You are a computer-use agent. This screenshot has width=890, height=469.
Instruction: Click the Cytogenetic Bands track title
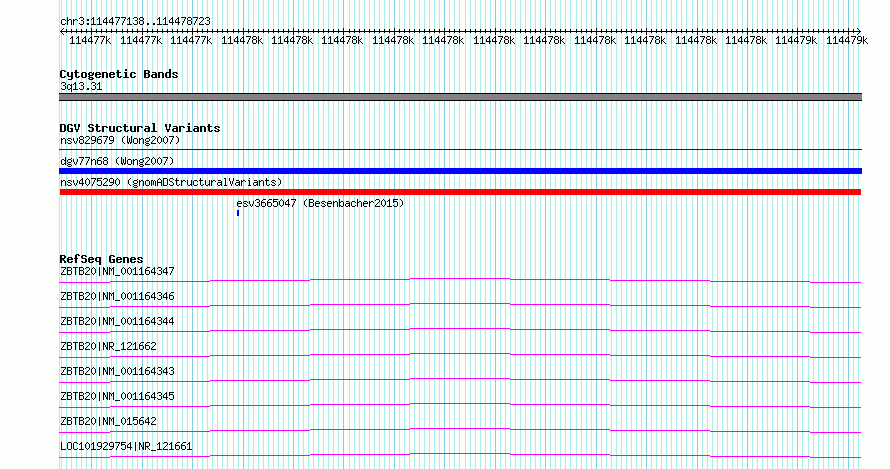click(x=119, y=74)
